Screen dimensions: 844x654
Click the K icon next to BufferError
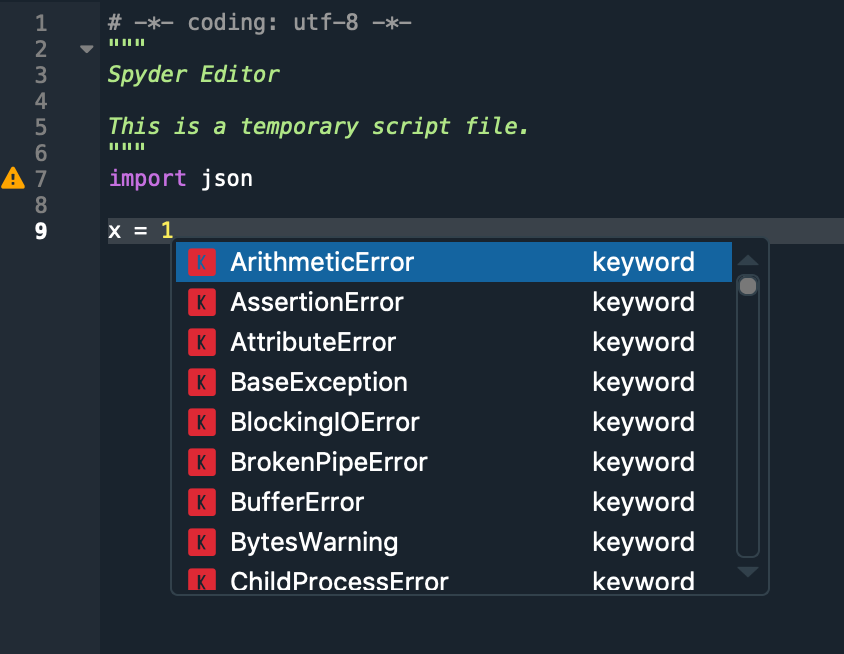[x=202, y=501]
